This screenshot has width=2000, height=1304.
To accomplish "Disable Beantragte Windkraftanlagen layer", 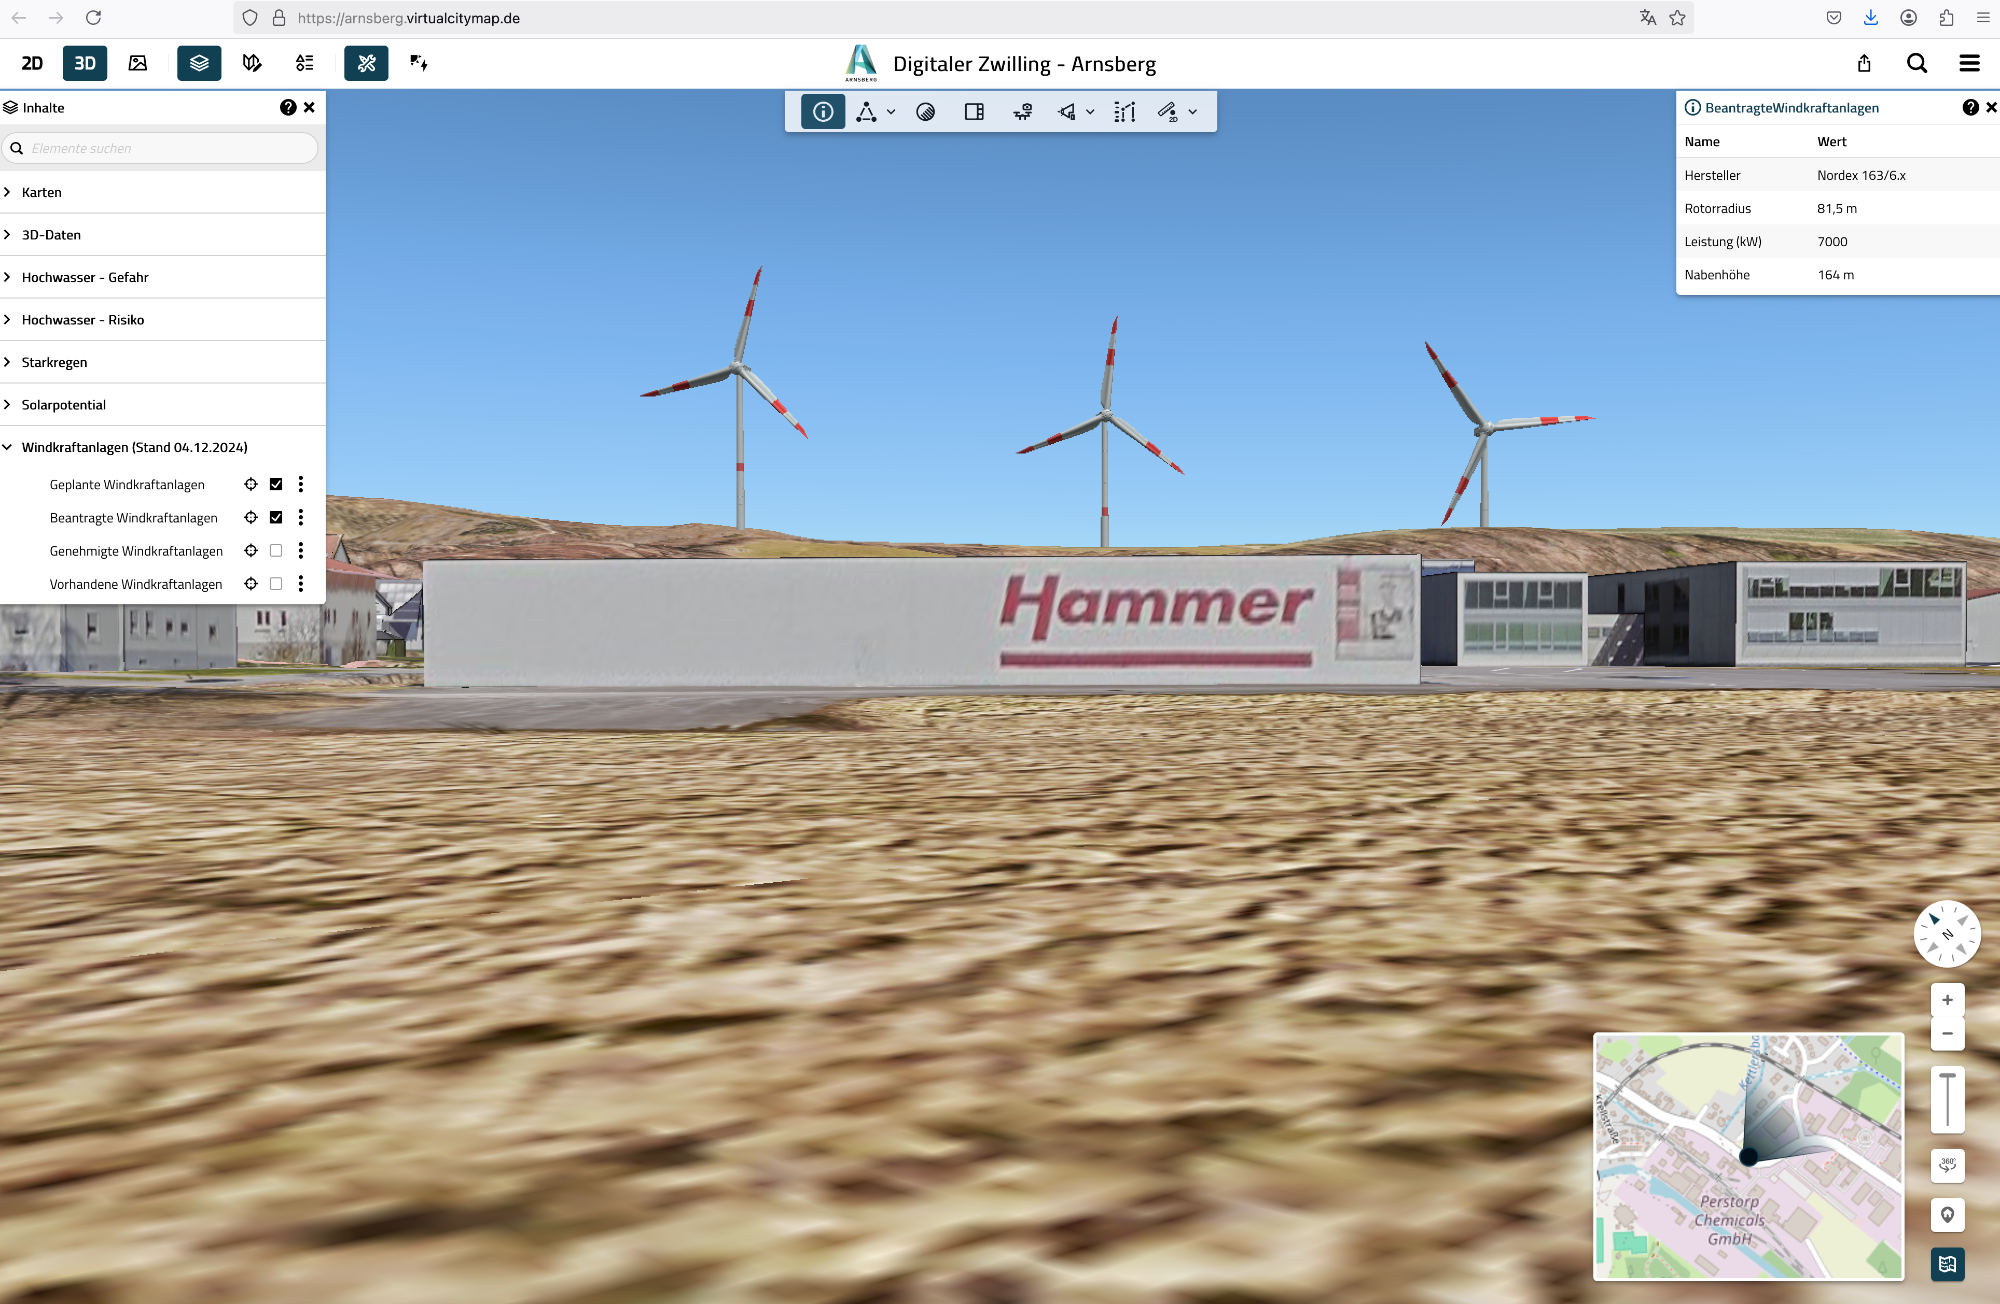I will (x=276, y=517).
